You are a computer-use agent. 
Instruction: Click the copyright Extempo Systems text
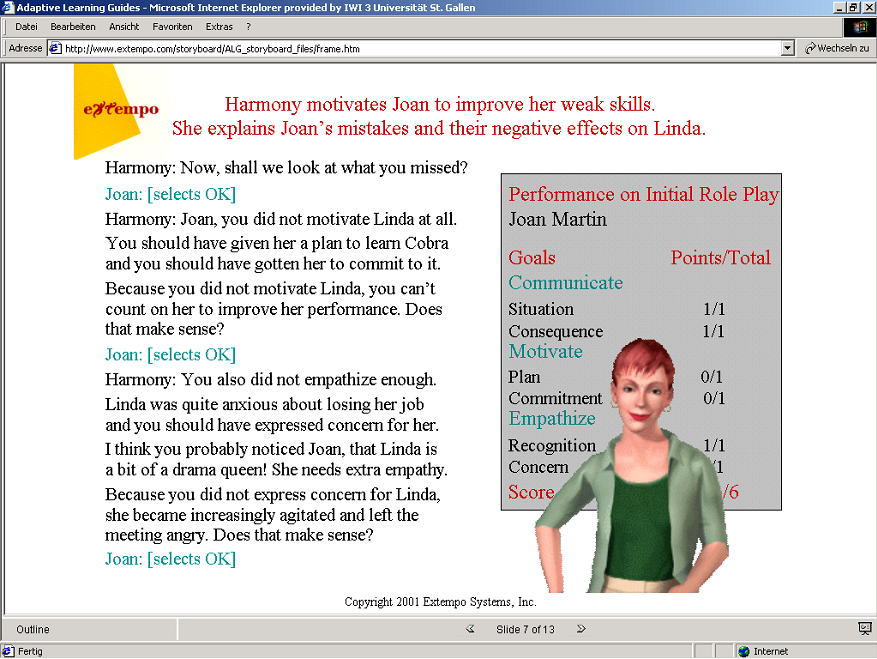pyautogui.click(x=440, y=602)
